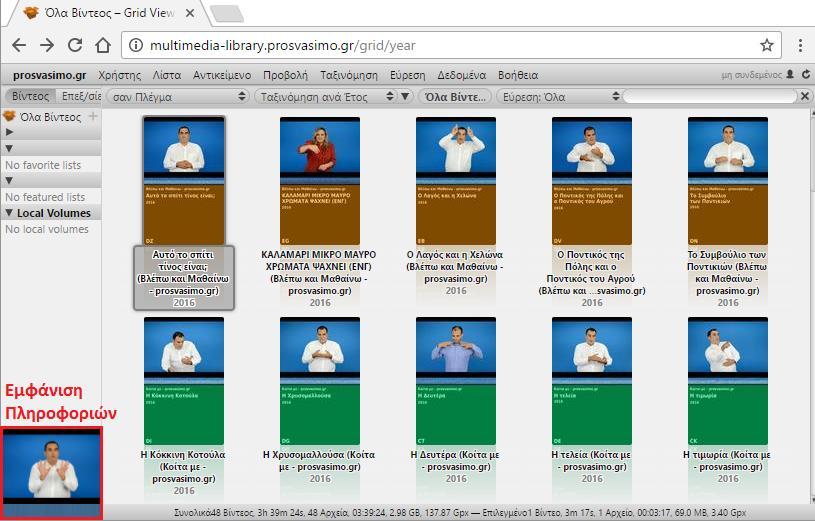Select 'ΚΑΛΑΜΑΡΙ ΜΙΚΡΟ ΜΑΥΡΟ' video thumbnail

[x=320, y=180]
